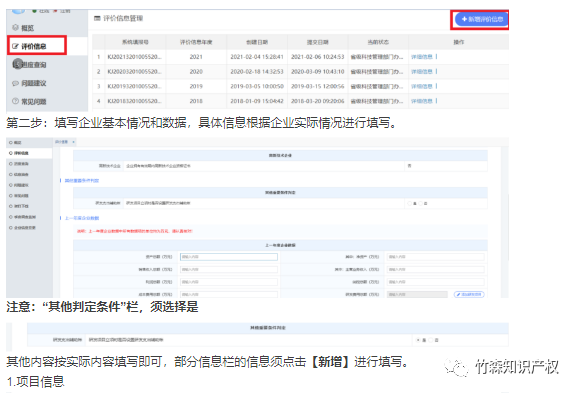Image resolution: width=577 pixels, height=393 pixels.
Task: Click the blue 上一年度企业数据 section heading
Action: (82, 218)
